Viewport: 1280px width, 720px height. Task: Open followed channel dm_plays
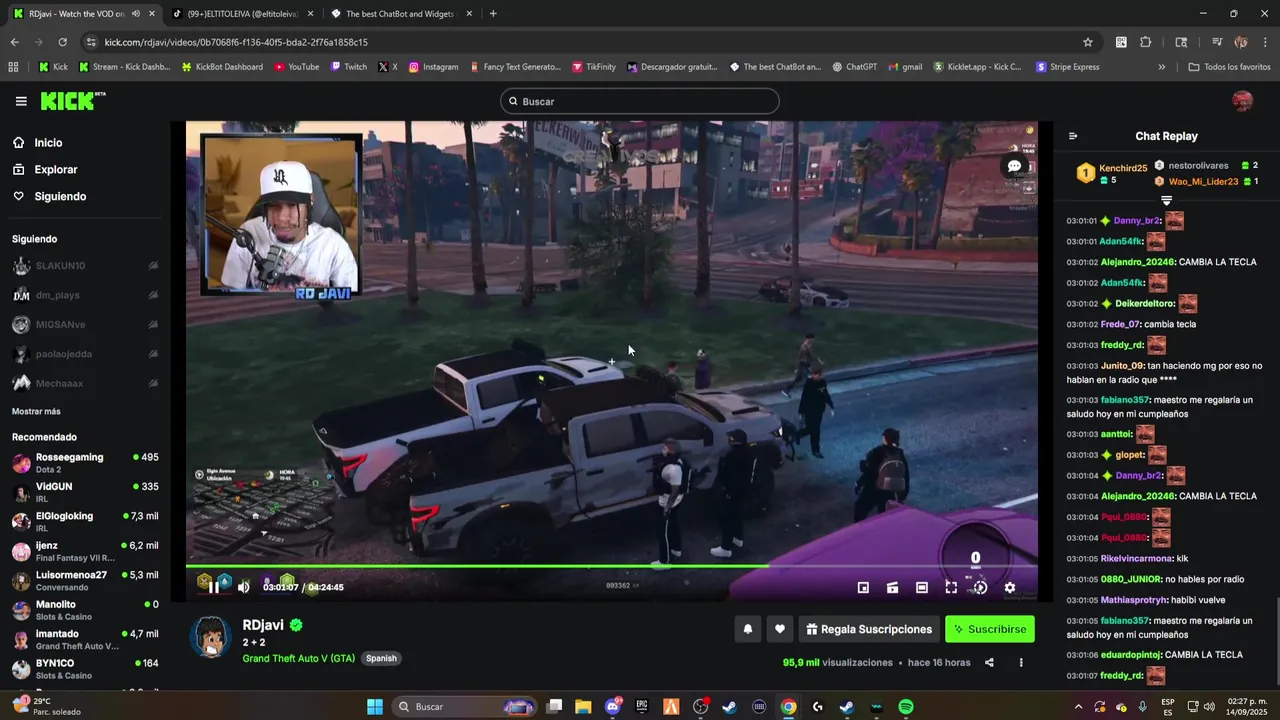pos(85,295)
